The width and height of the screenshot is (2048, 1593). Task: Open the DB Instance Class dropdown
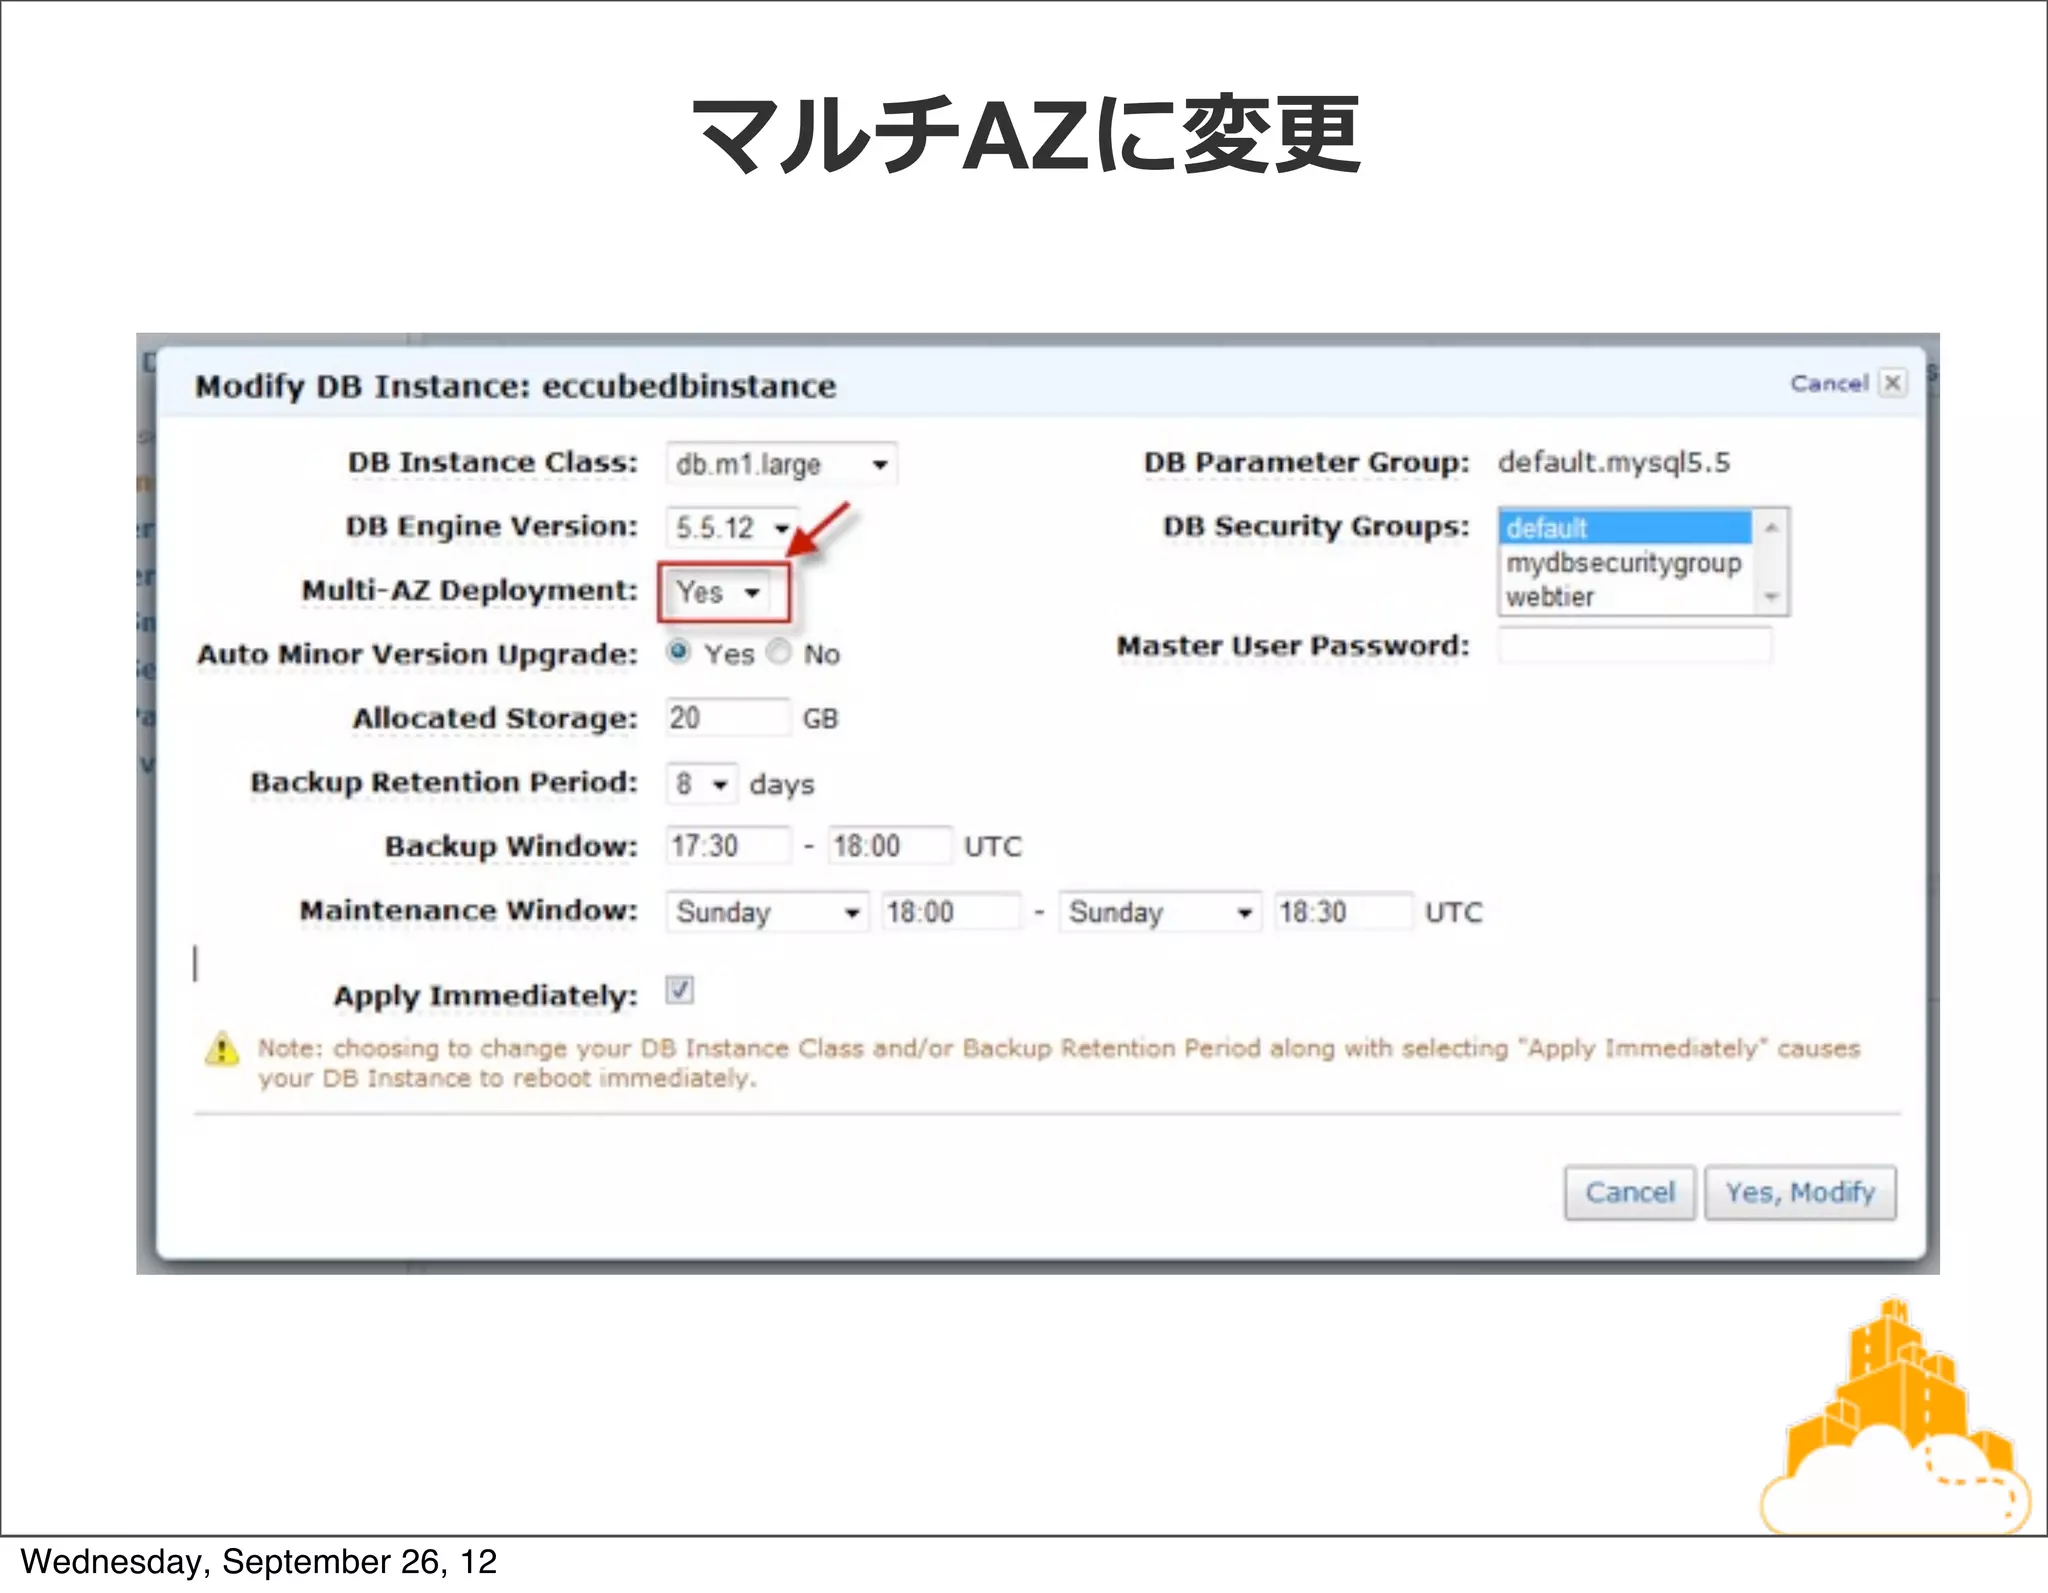pyautogui.click(x=781, y=464)
